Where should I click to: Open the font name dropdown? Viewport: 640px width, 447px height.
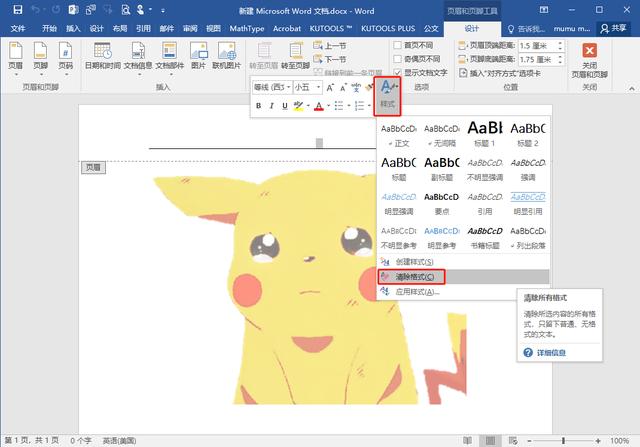click(288, 87)
